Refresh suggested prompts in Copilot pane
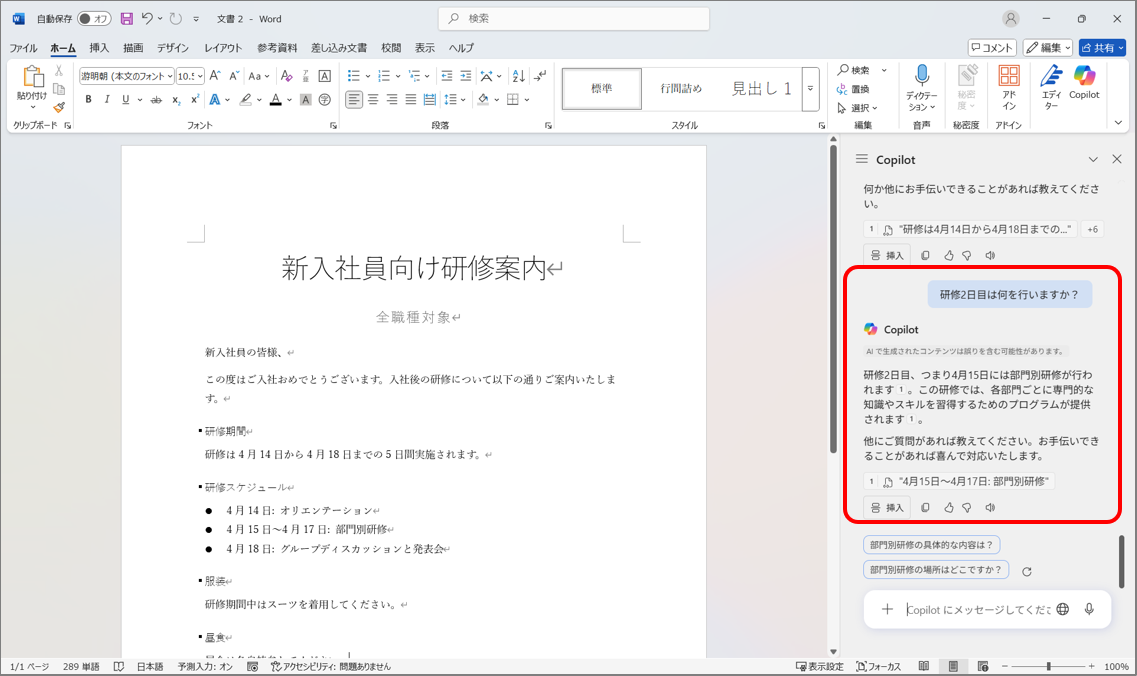 [x=1027, y=572]
